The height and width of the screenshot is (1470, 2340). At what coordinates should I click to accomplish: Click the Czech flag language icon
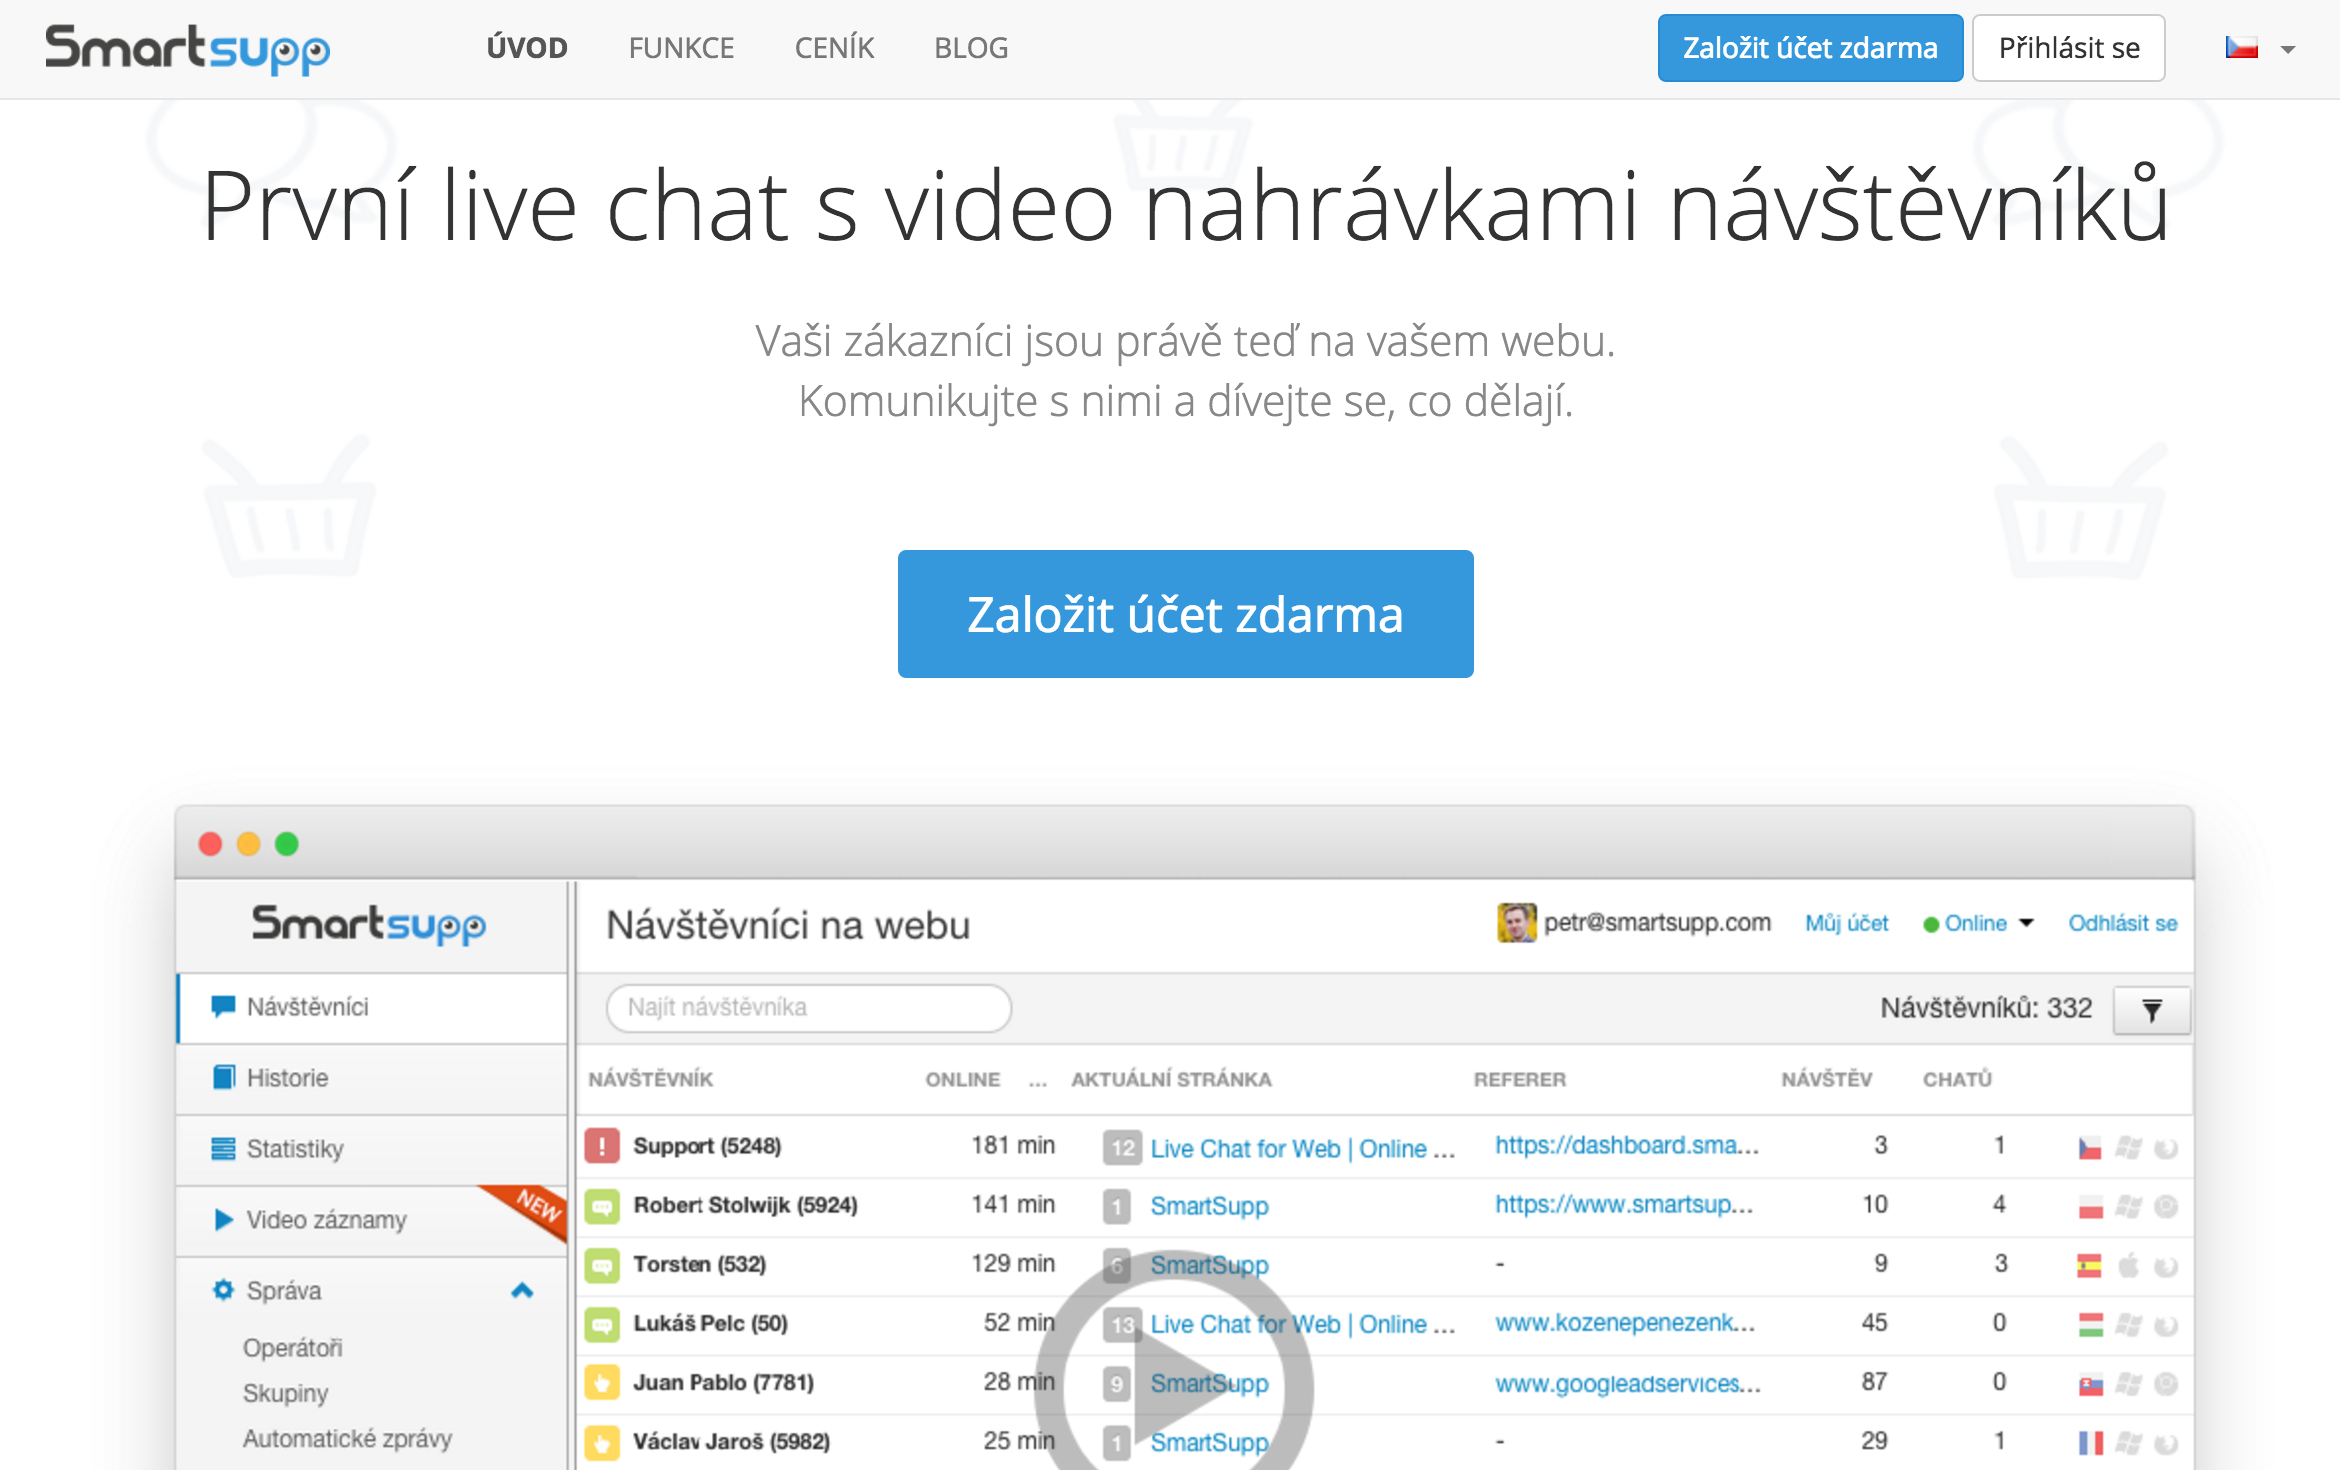coord(2242,48)
